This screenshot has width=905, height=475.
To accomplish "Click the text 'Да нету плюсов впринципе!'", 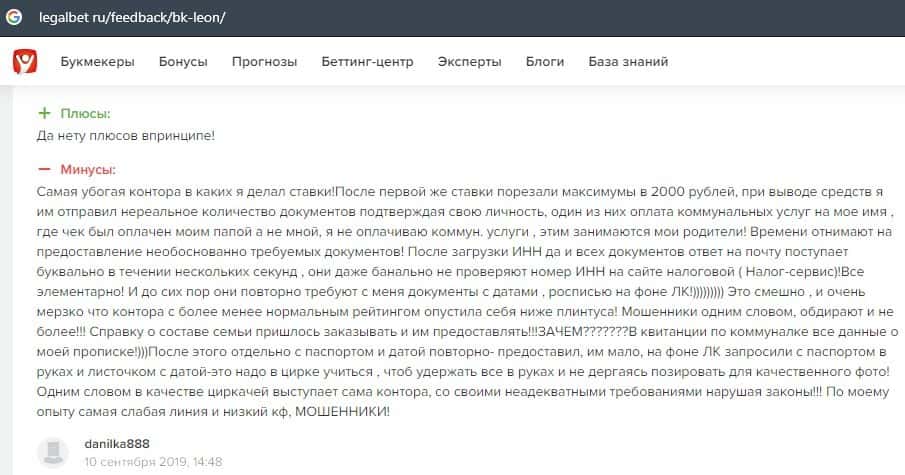I will point(125,136).
